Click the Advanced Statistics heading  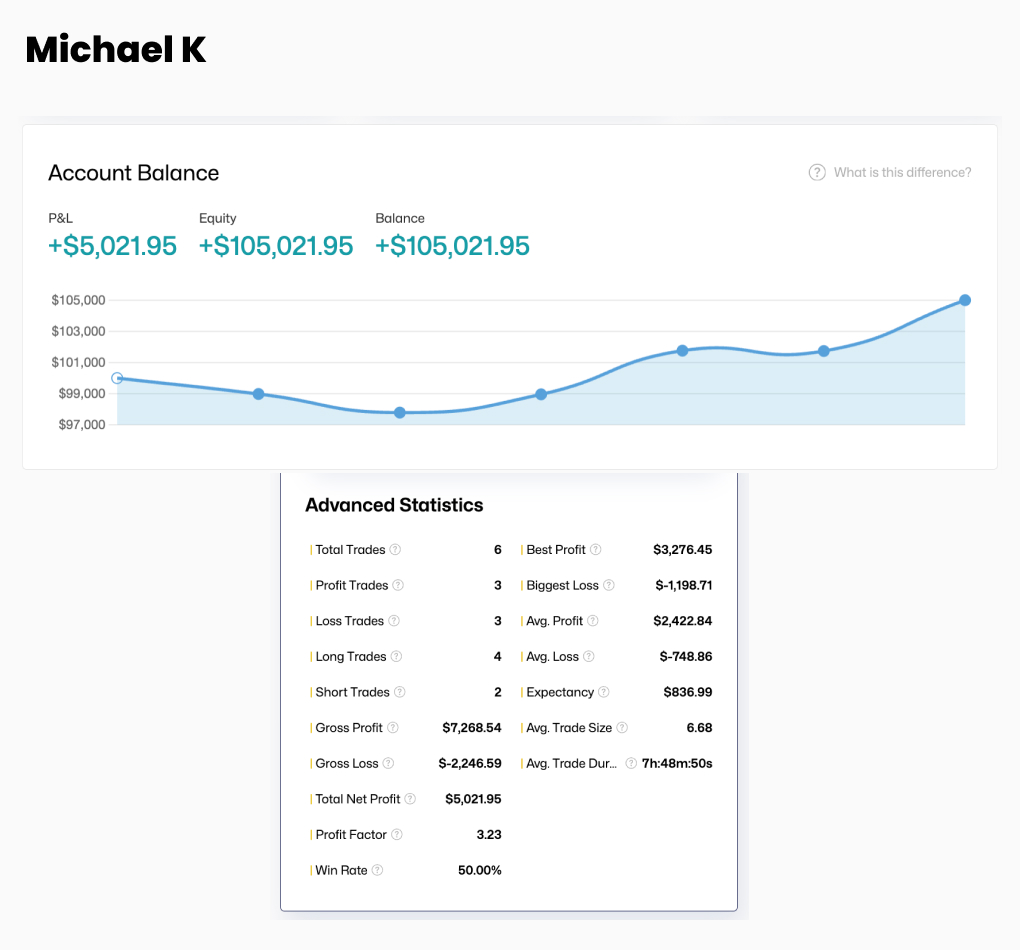(394, 505)
